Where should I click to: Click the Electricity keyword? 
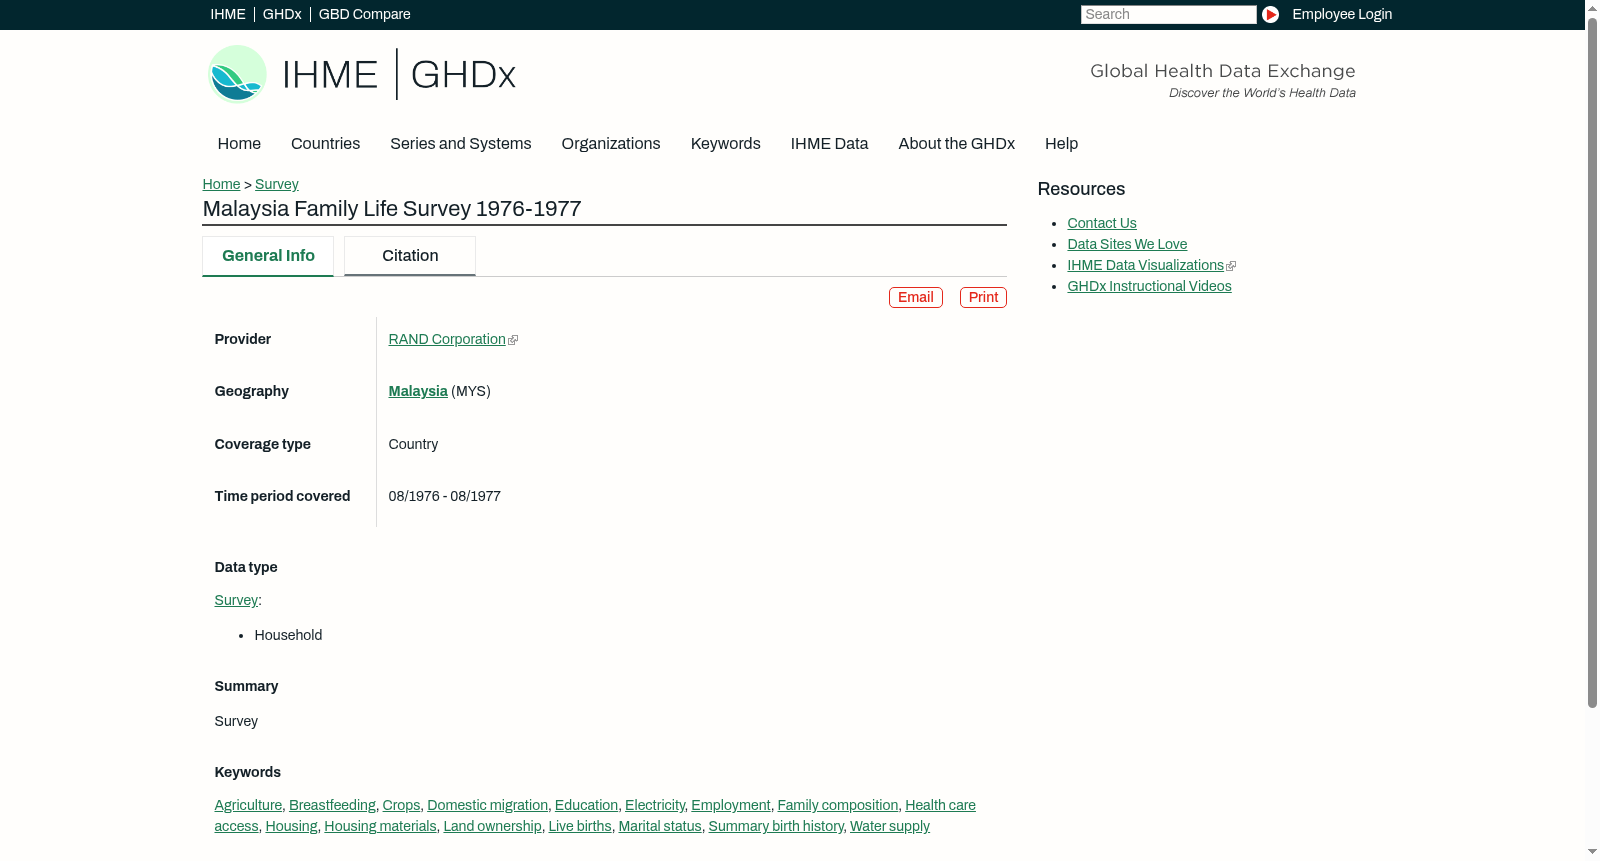click(655, 806)
